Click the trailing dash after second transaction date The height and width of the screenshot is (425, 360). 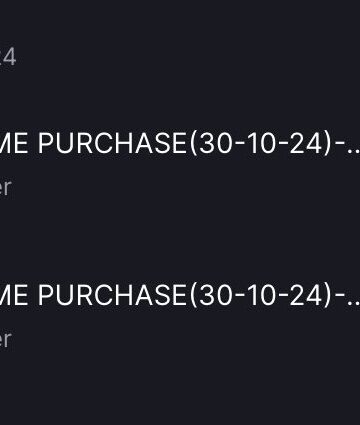click(x=339, y=296)
